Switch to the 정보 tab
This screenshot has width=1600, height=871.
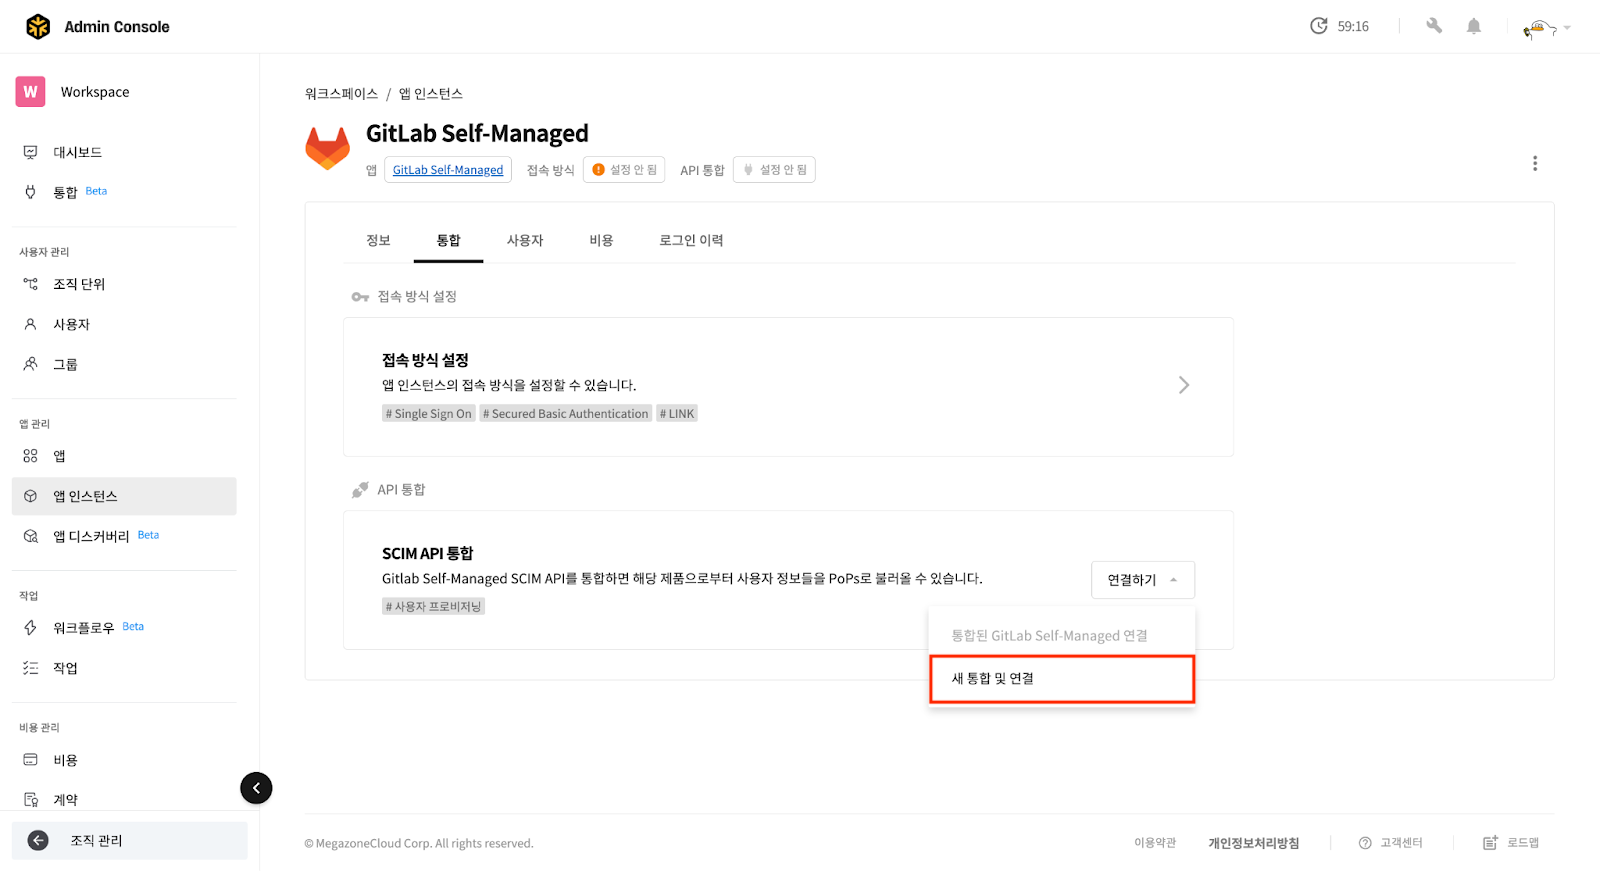click(x=378, y=240)
